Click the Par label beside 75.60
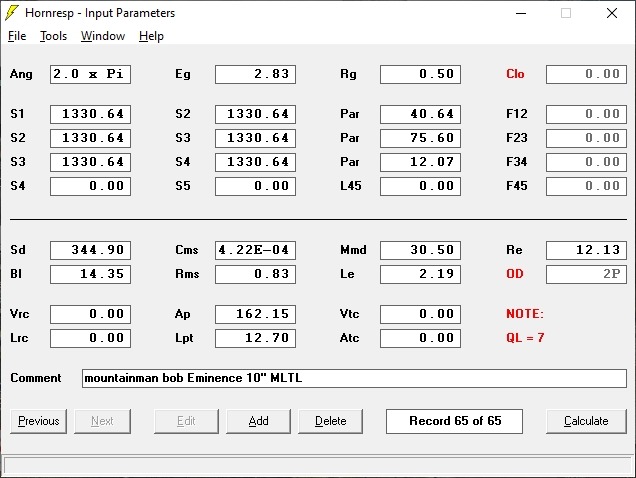Screen dimensions: 636x478 click(350, 138)
